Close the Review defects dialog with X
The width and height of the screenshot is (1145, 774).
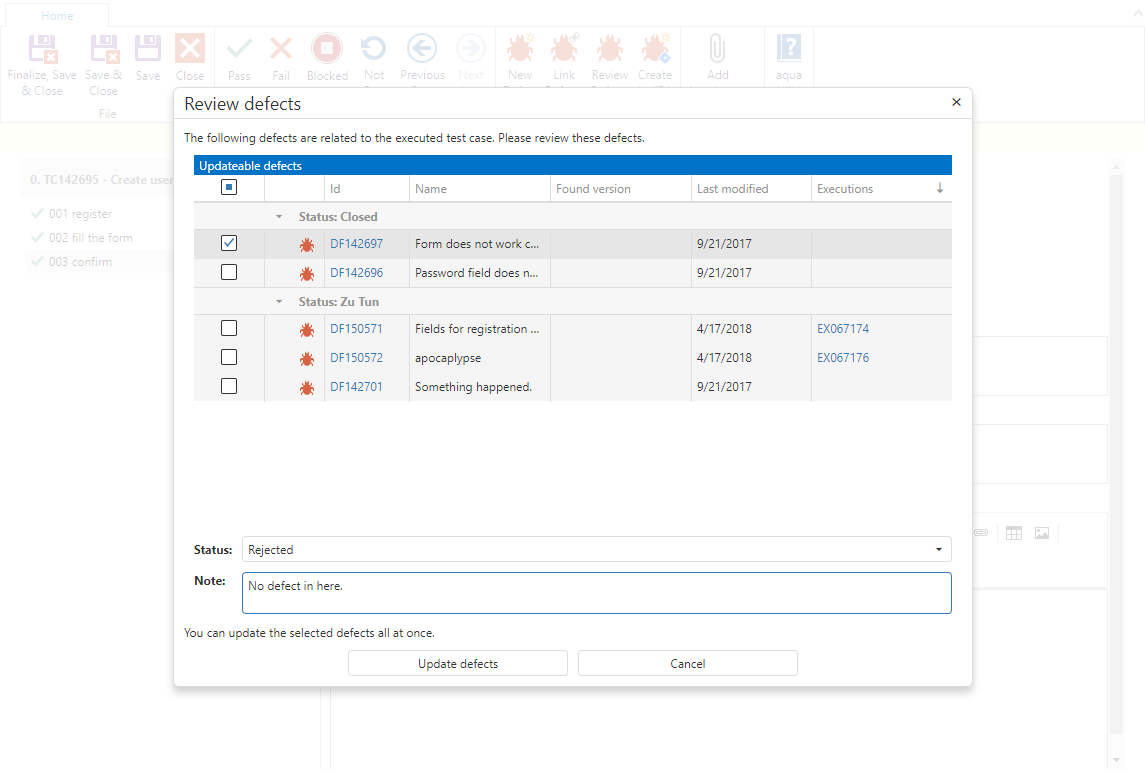[956, 102]
